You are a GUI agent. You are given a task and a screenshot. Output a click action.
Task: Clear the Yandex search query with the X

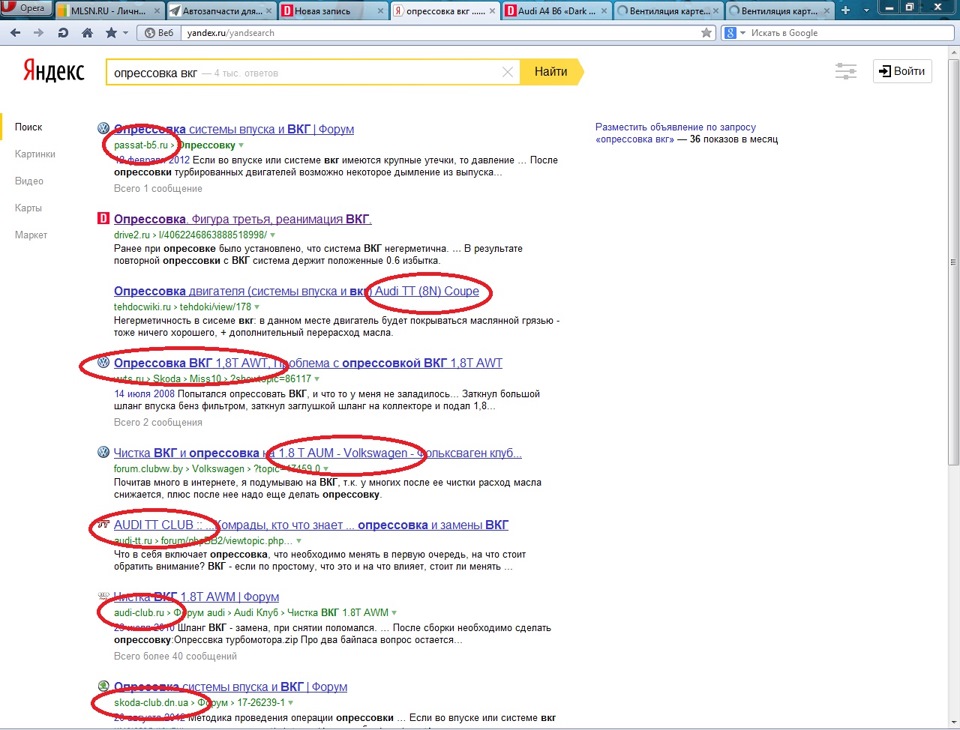508,72
